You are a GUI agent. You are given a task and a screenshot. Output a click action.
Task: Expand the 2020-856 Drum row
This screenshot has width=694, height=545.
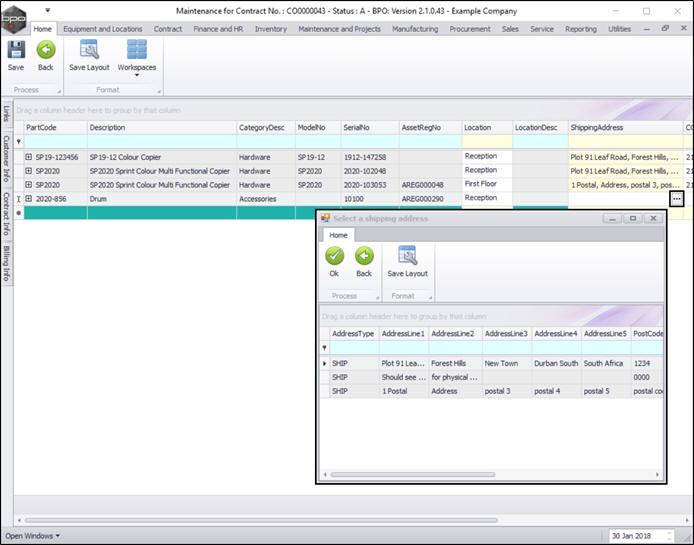click(x=29, y=199)
